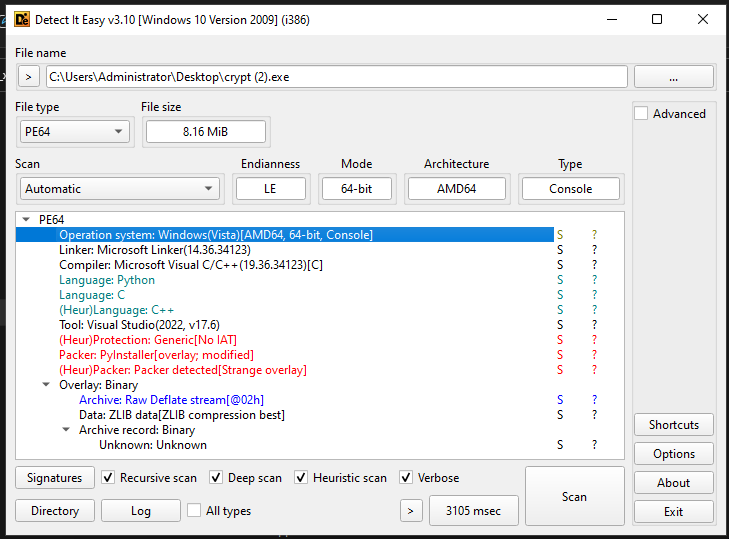Image resolution: width=729 pixels, height=539 pixels.
Task: Disable the Recursive scan checkbox
Action: pos(109,478)
